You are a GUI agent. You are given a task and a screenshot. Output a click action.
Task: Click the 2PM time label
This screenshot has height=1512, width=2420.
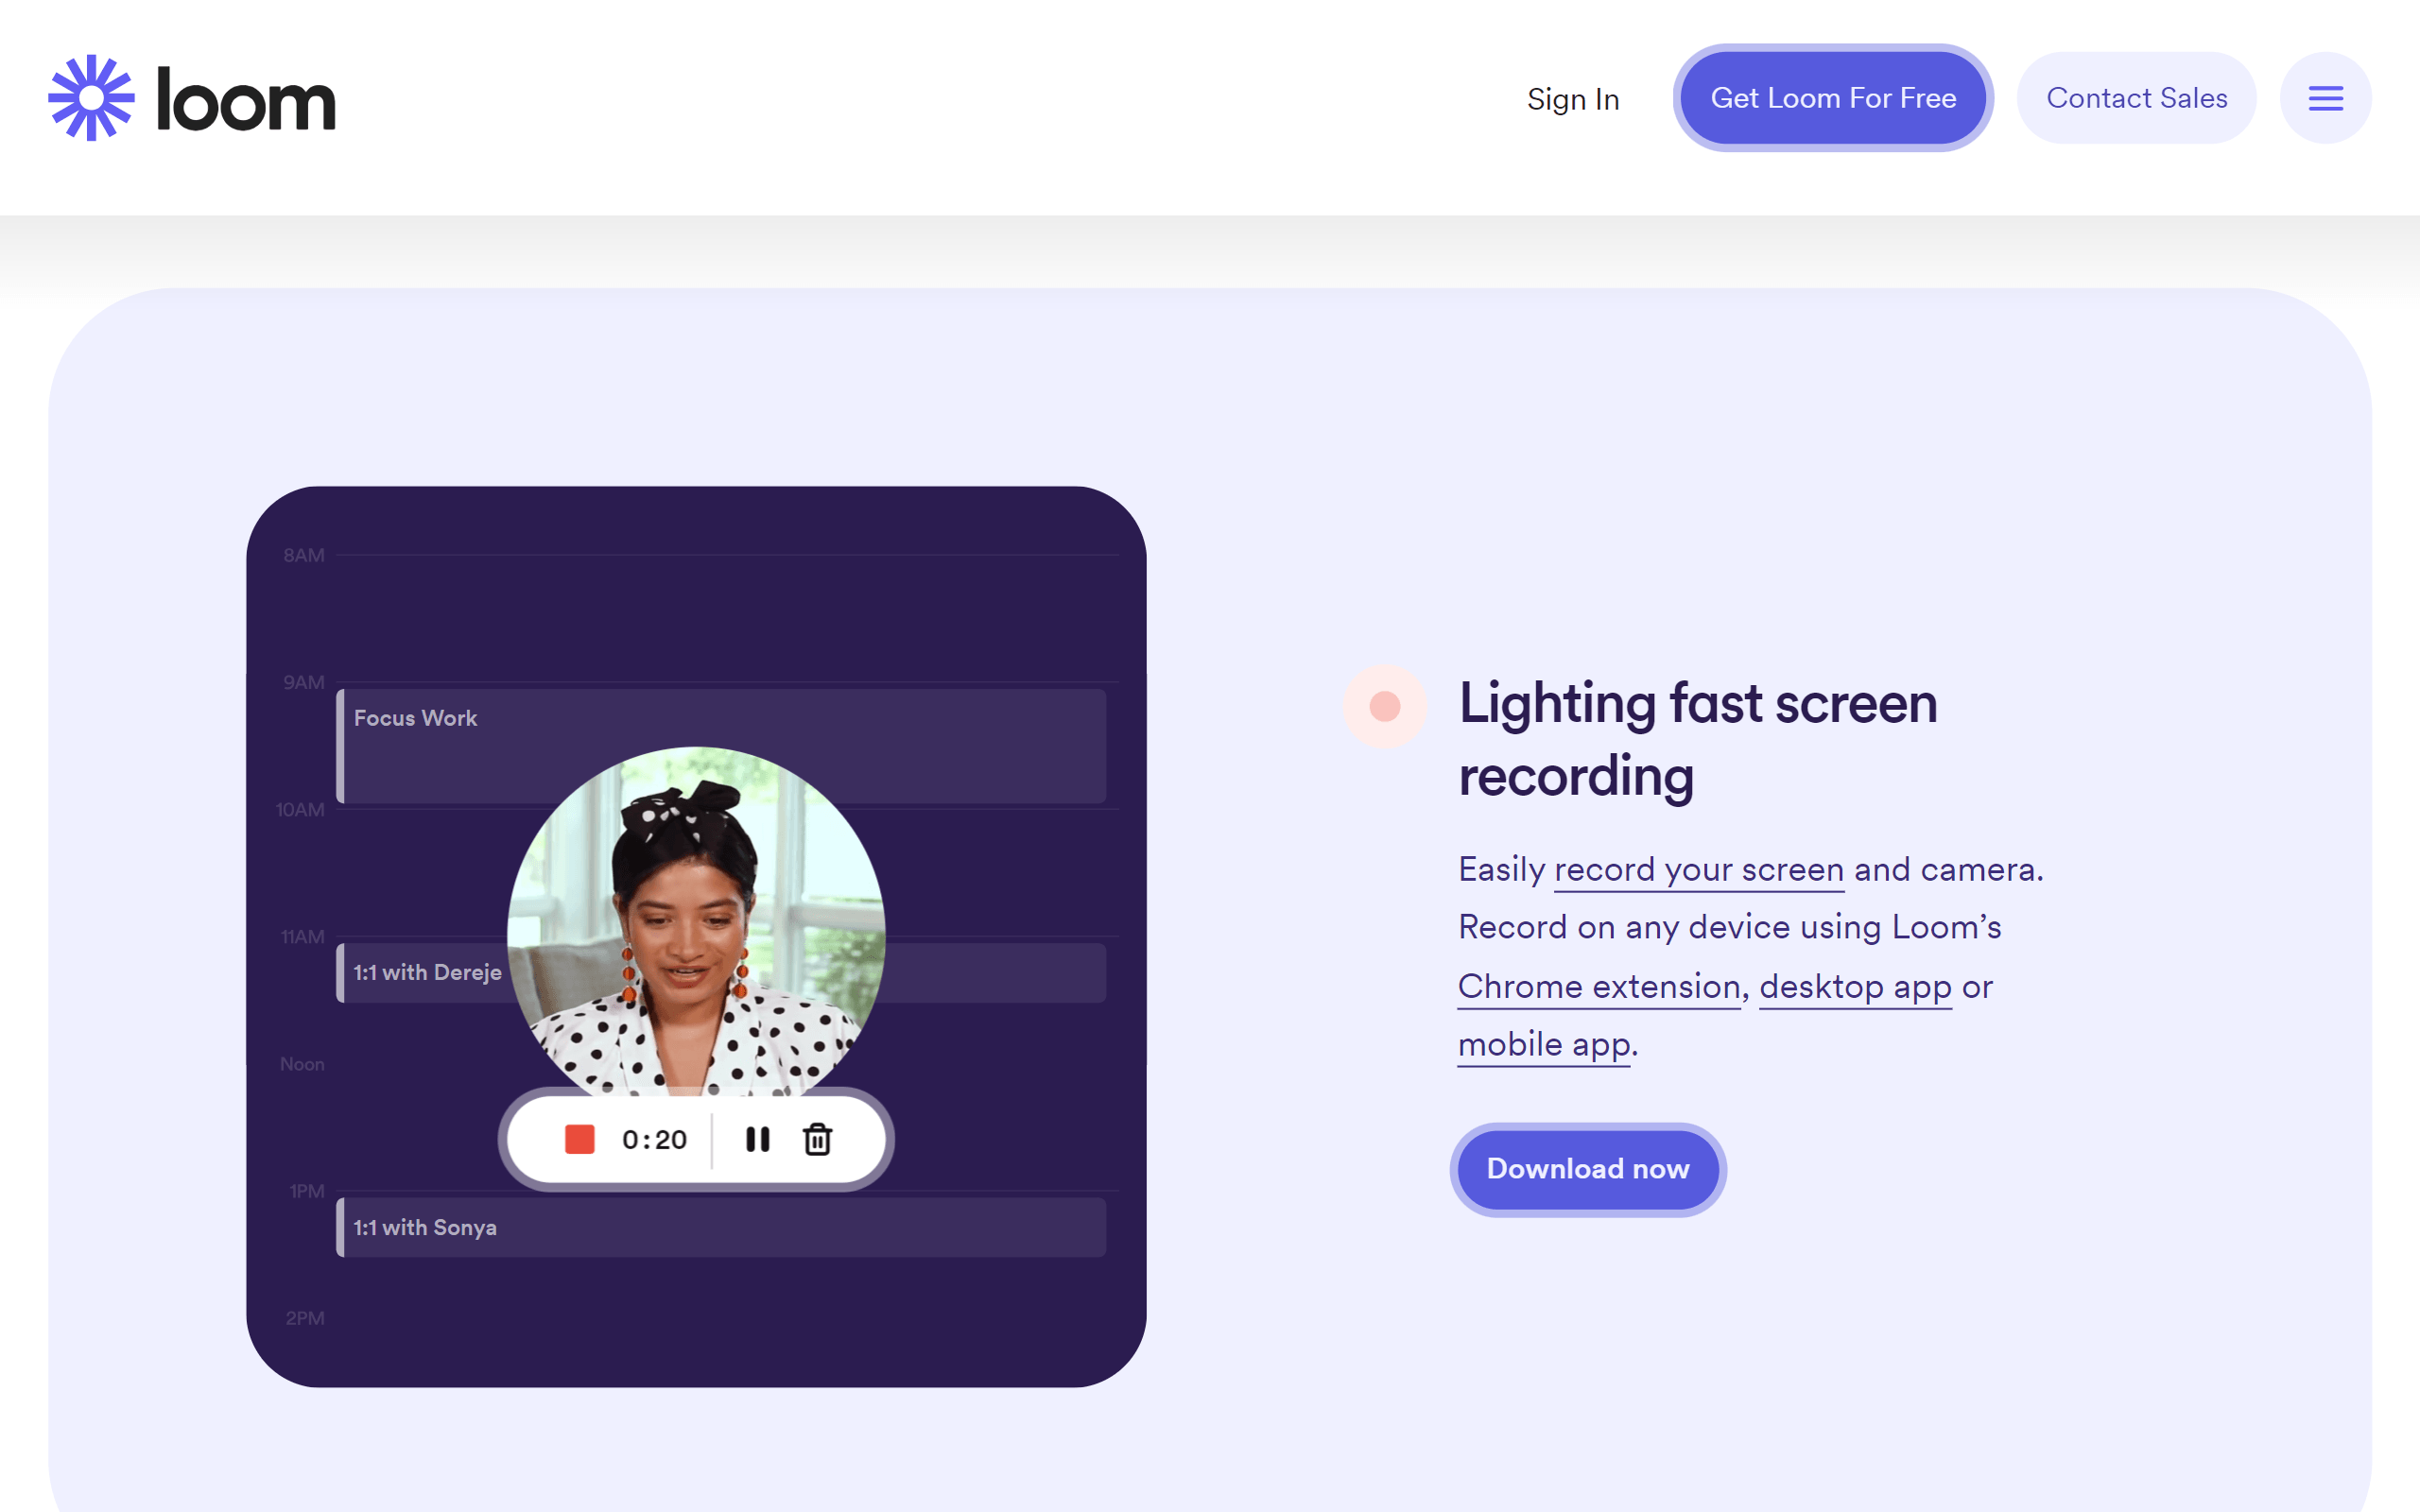(x=305, y=1318)
